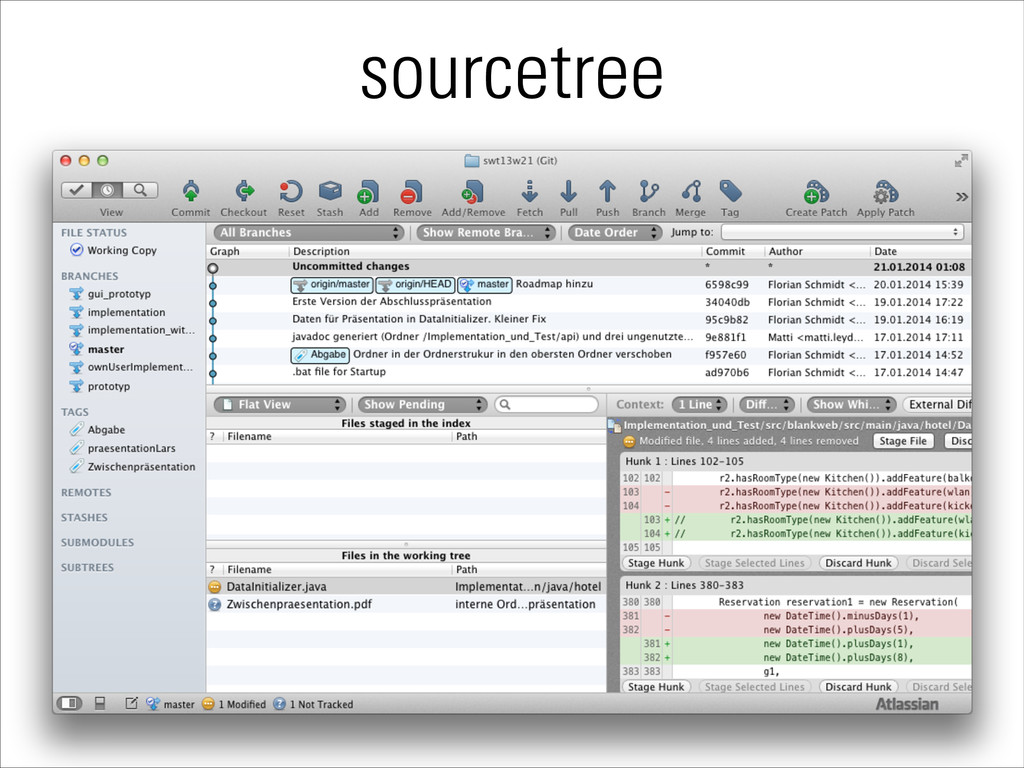This screenshot has height=768, width=1024.
Task: Sort log by the Author column header
Action: click(817, 251)
